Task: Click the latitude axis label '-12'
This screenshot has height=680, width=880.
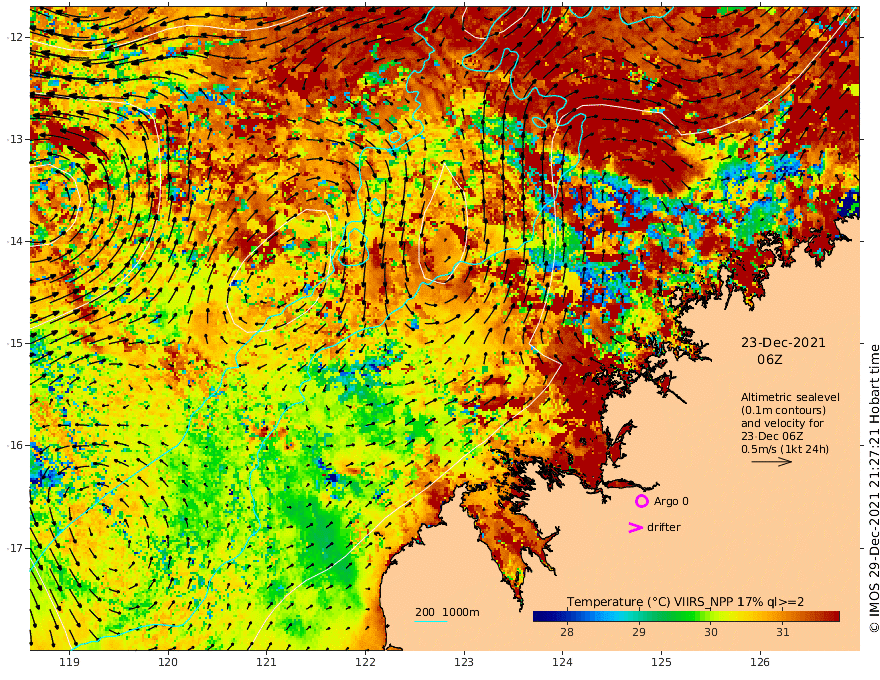Action: pyautogui.click(x=14, y=37)
